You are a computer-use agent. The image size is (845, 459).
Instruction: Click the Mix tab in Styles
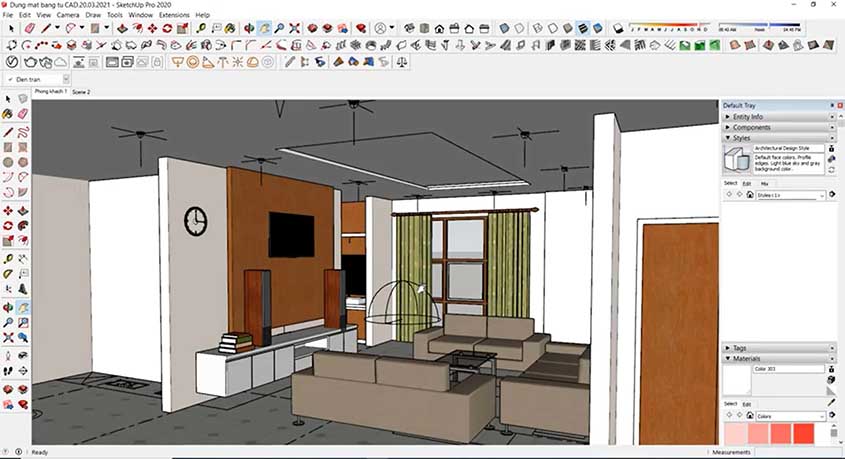[765, 183]
